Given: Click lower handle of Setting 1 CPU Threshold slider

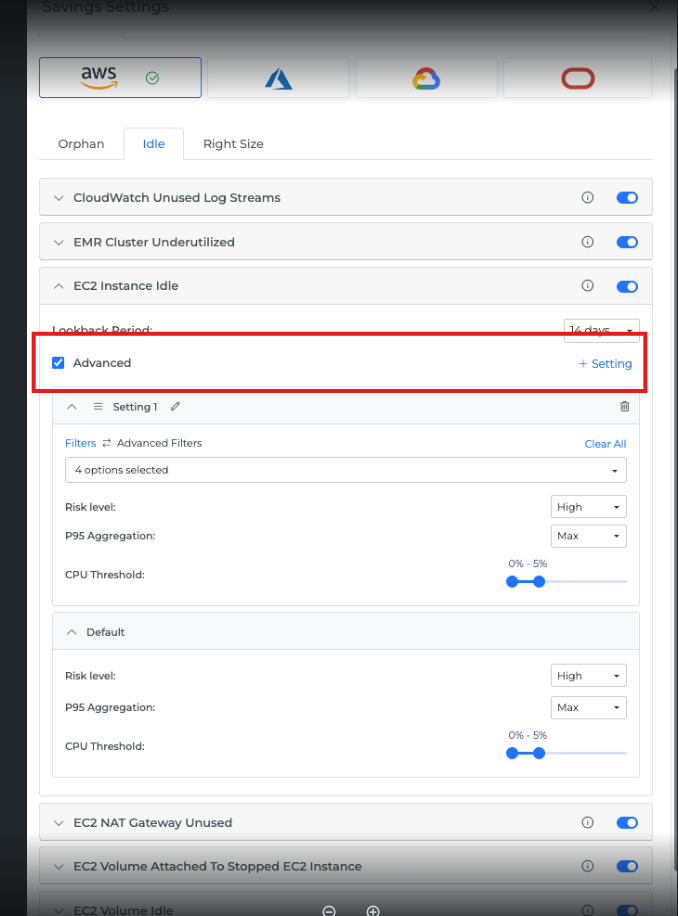Looking at the screenshot, I should (512, 581).
